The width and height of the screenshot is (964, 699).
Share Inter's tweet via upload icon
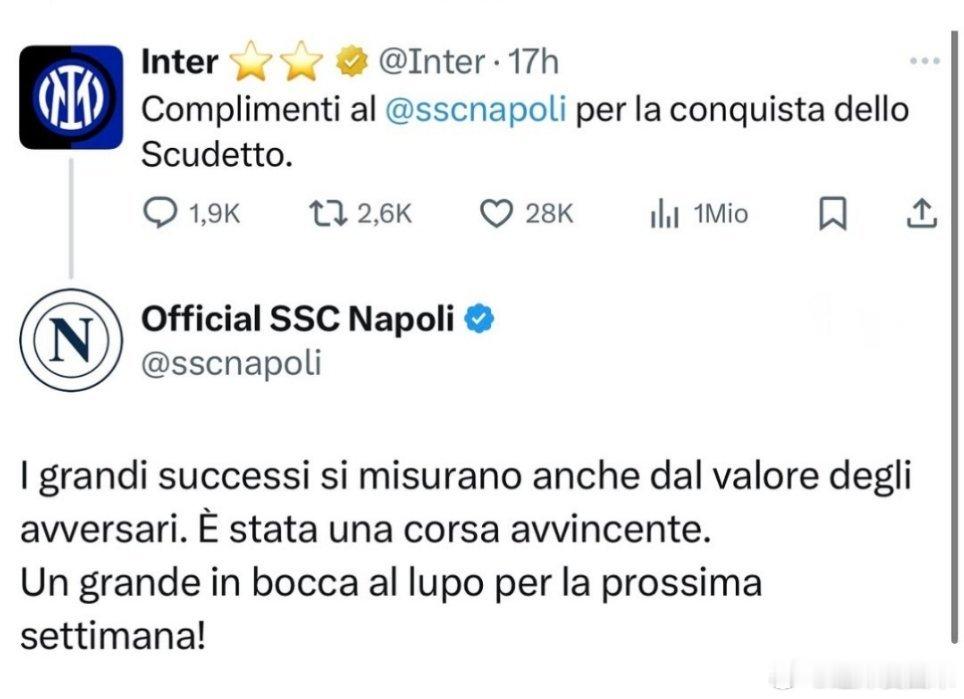[x=922, y=213]
